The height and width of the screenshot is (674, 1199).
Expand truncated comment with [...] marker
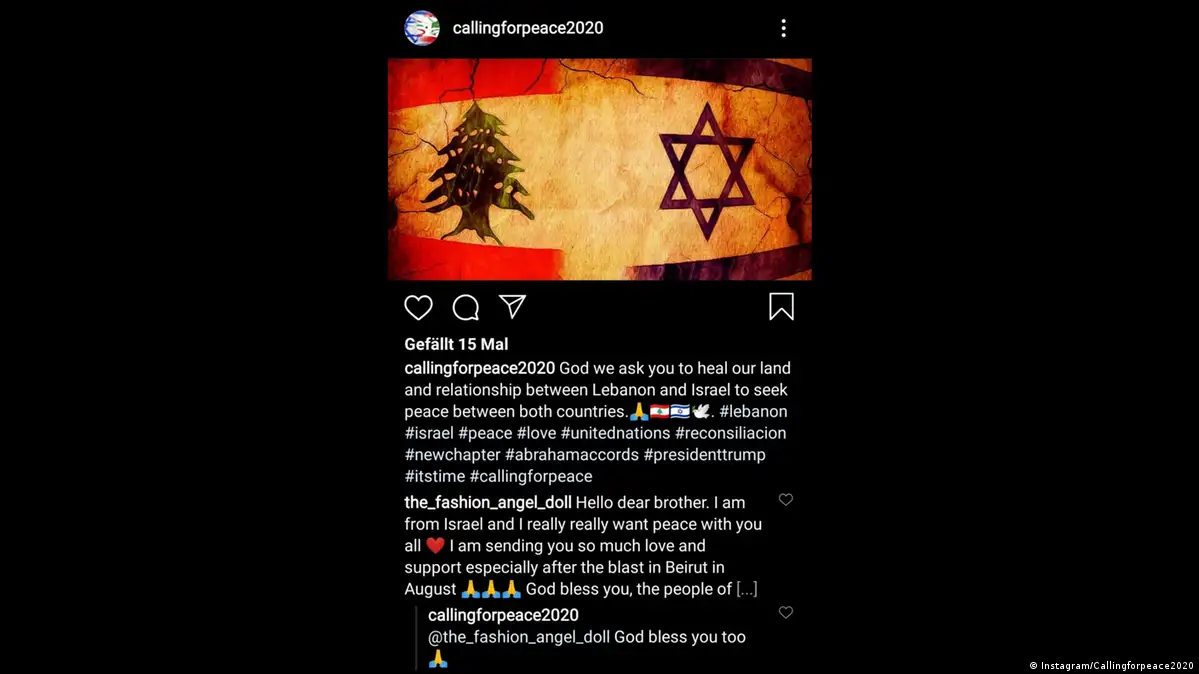[746, 589]
